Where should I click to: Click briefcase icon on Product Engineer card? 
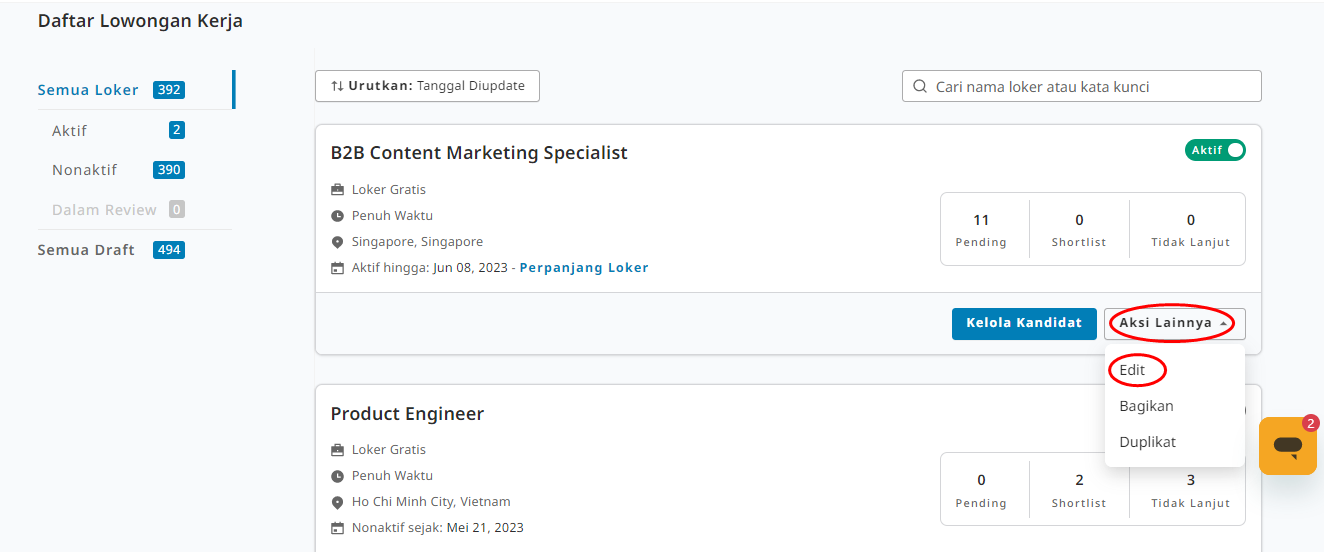click(337, 450)
